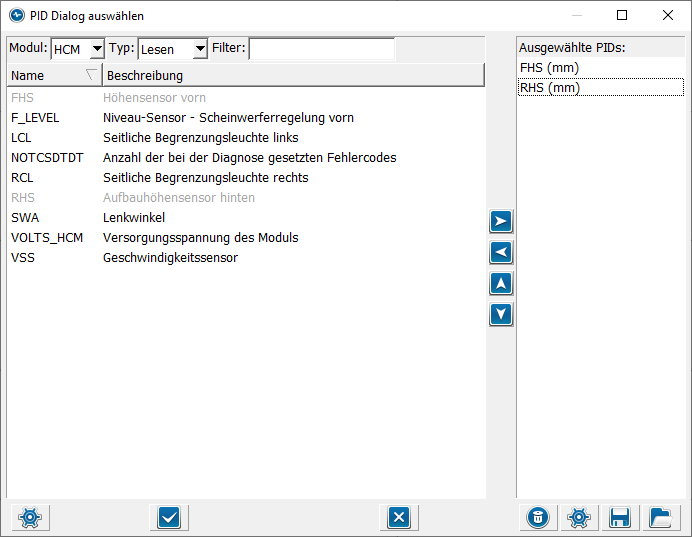The image size is (692, 537).
Task: Save PID list with the floppy disk icon
Action: coord(619,517)
